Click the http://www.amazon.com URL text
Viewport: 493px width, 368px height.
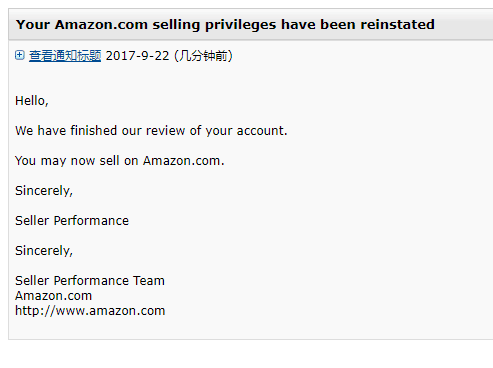(90, 311)
